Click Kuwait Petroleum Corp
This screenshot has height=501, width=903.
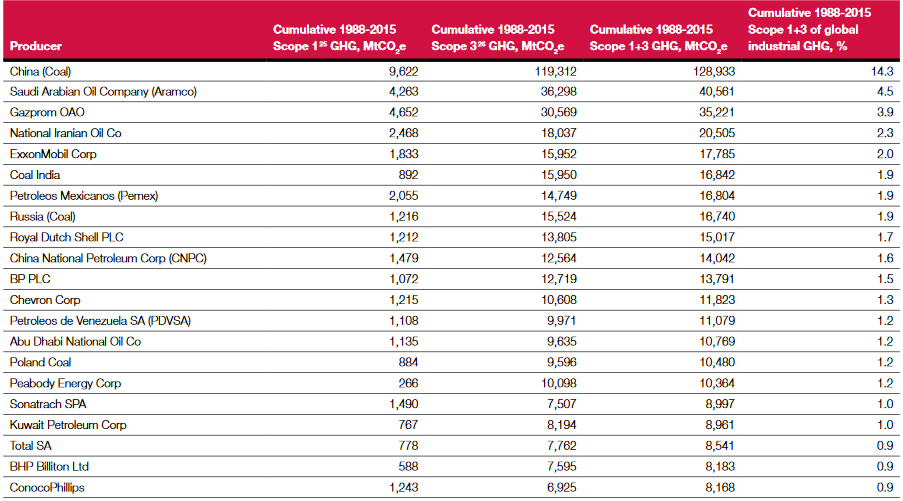click(x=68, y=425)
